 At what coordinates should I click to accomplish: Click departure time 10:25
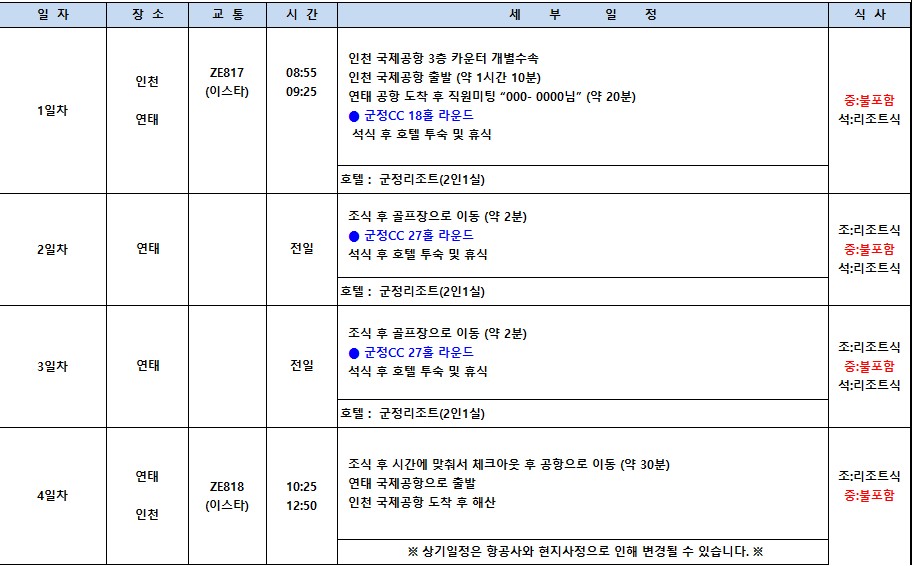tap(302, 487)
